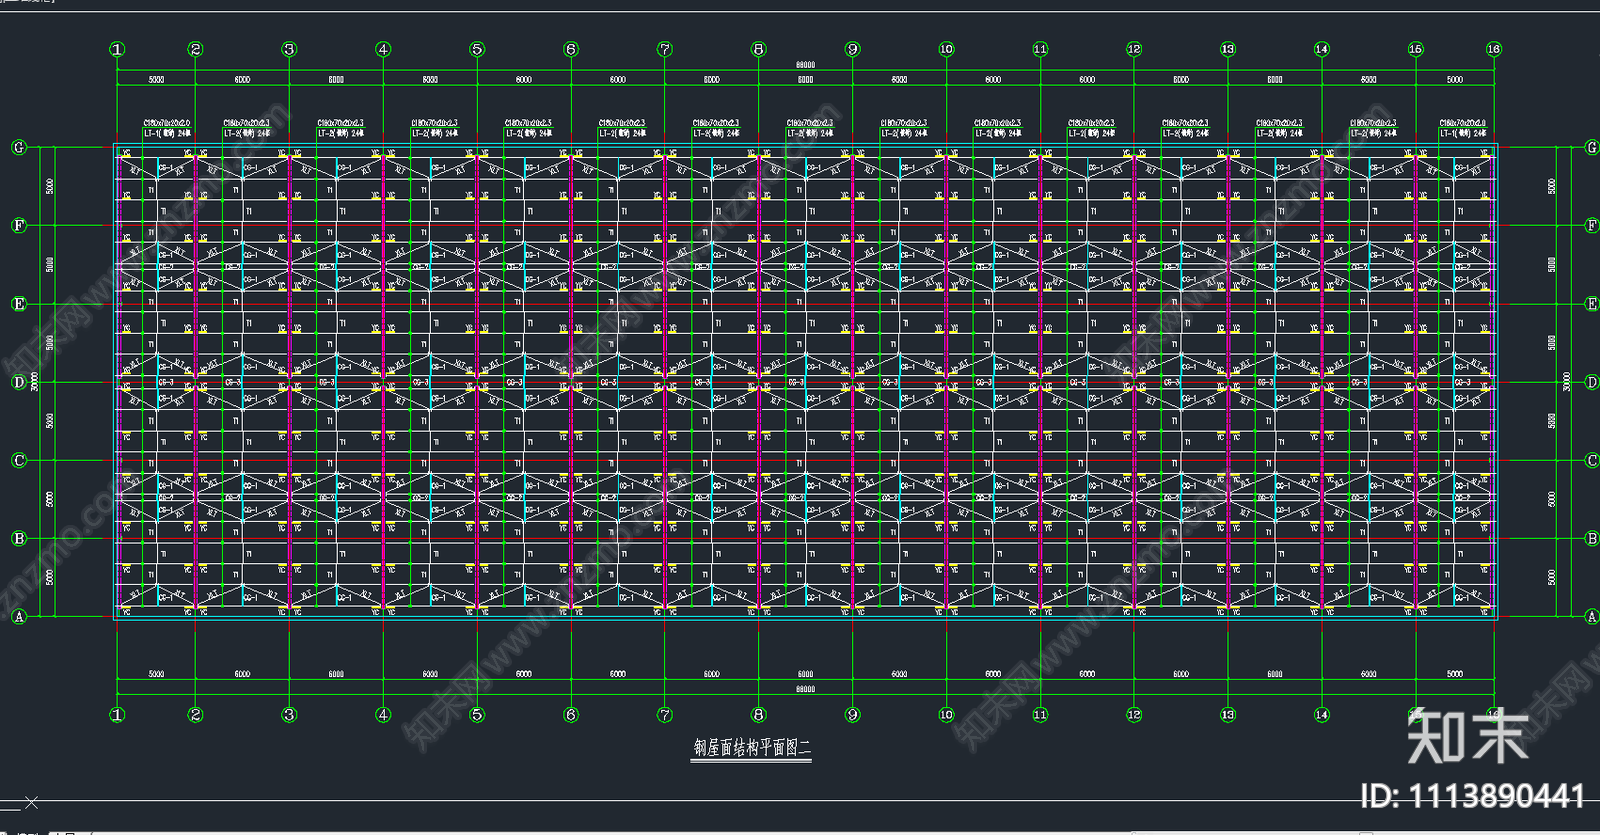
Task: Select grid bubble 13 in the top row
Action: 1228,49
